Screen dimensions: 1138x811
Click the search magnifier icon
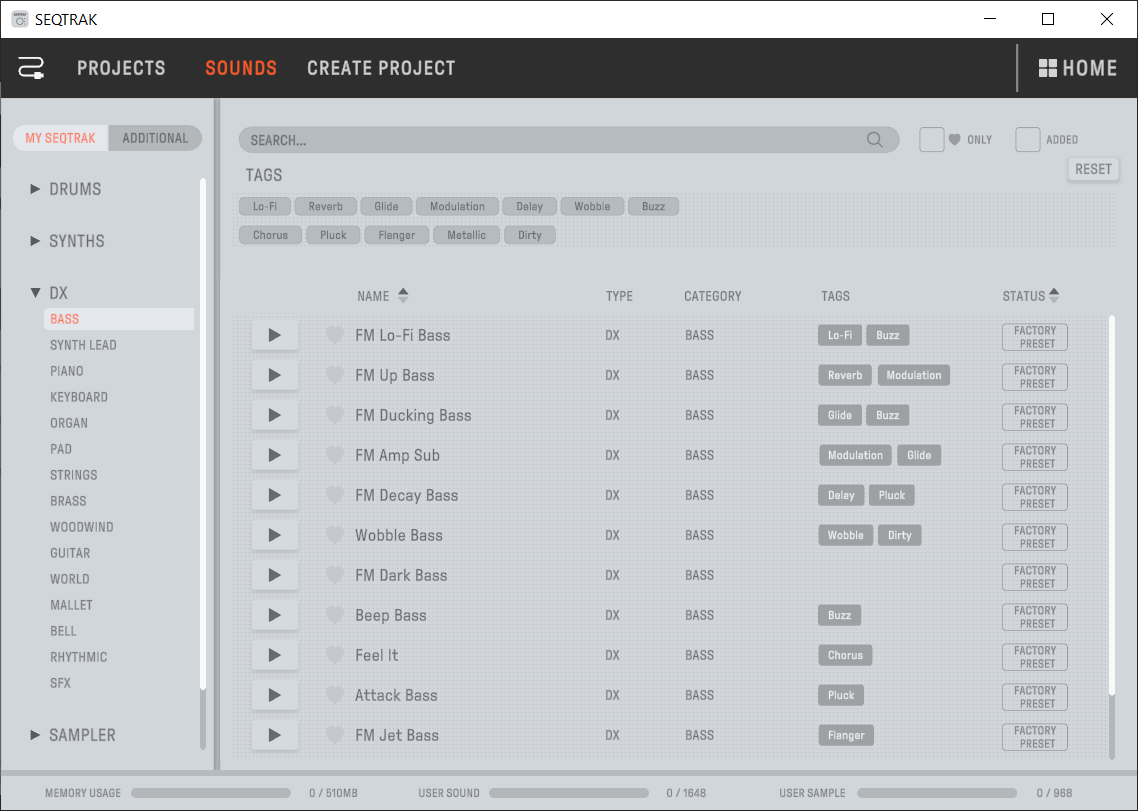[x=874, y=139]
